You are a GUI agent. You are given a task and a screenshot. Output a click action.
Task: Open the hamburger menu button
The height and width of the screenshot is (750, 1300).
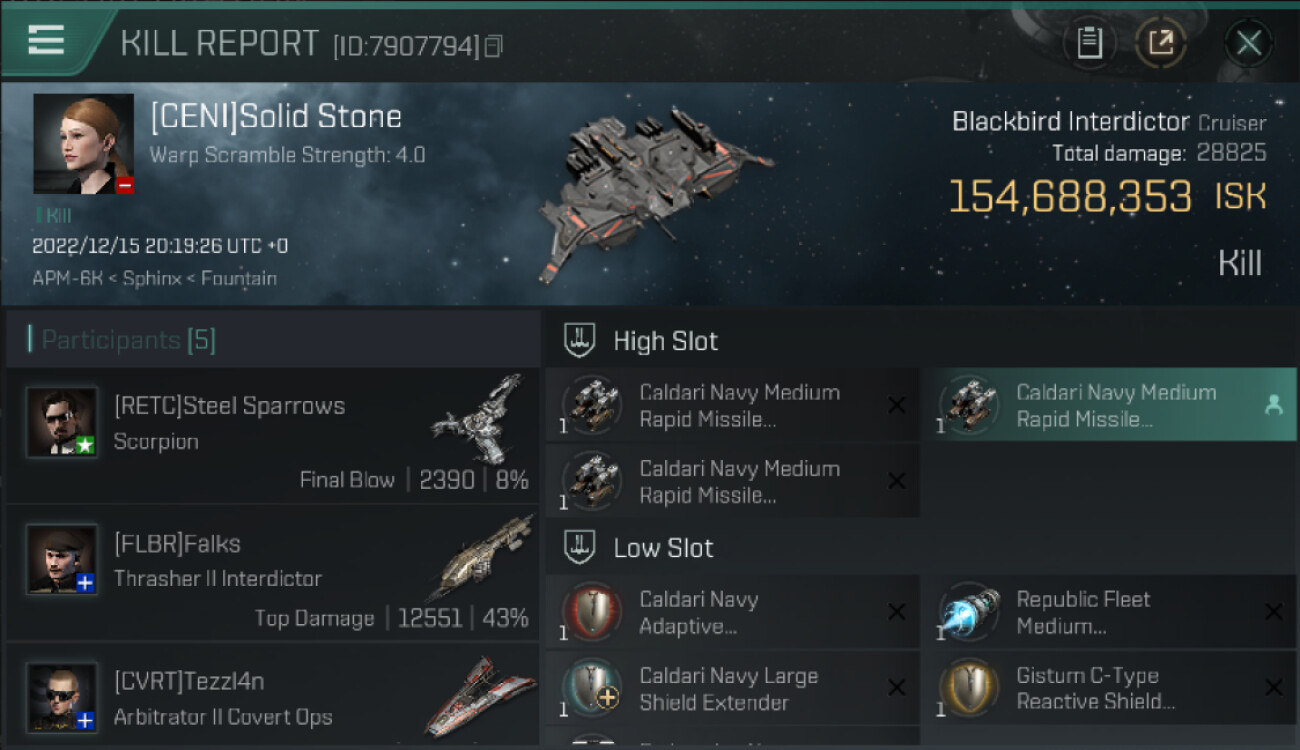[x=46, y=41]
